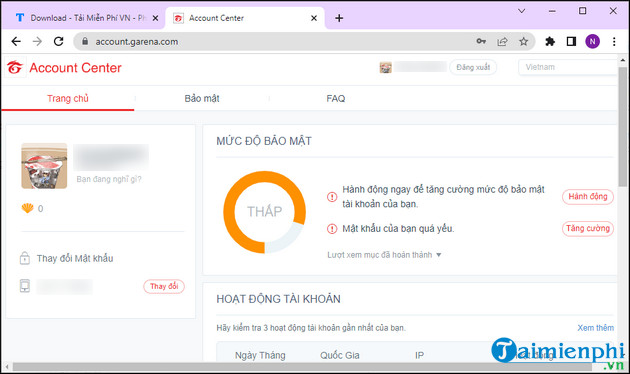
Task: Click Thay đổi button beside phone number
Action: (x=164, y=286)
